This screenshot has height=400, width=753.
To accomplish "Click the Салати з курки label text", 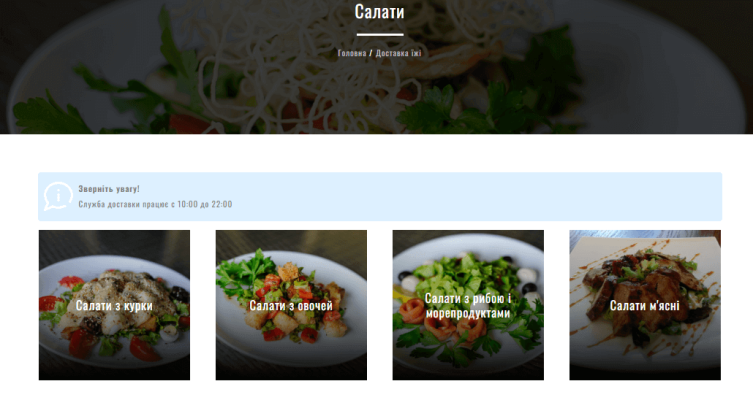I will coord(114,306).
